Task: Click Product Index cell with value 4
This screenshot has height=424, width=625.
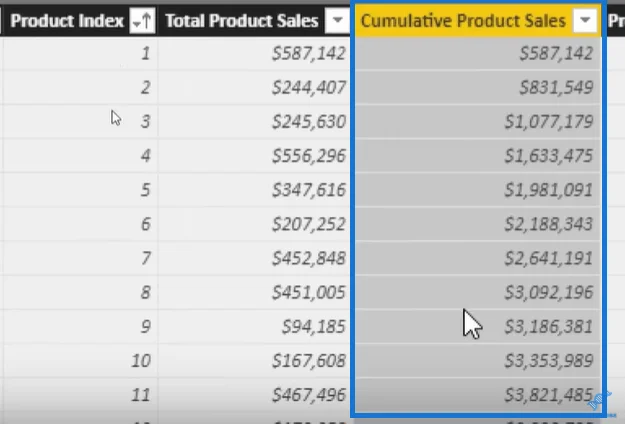Action: point(80,155)
